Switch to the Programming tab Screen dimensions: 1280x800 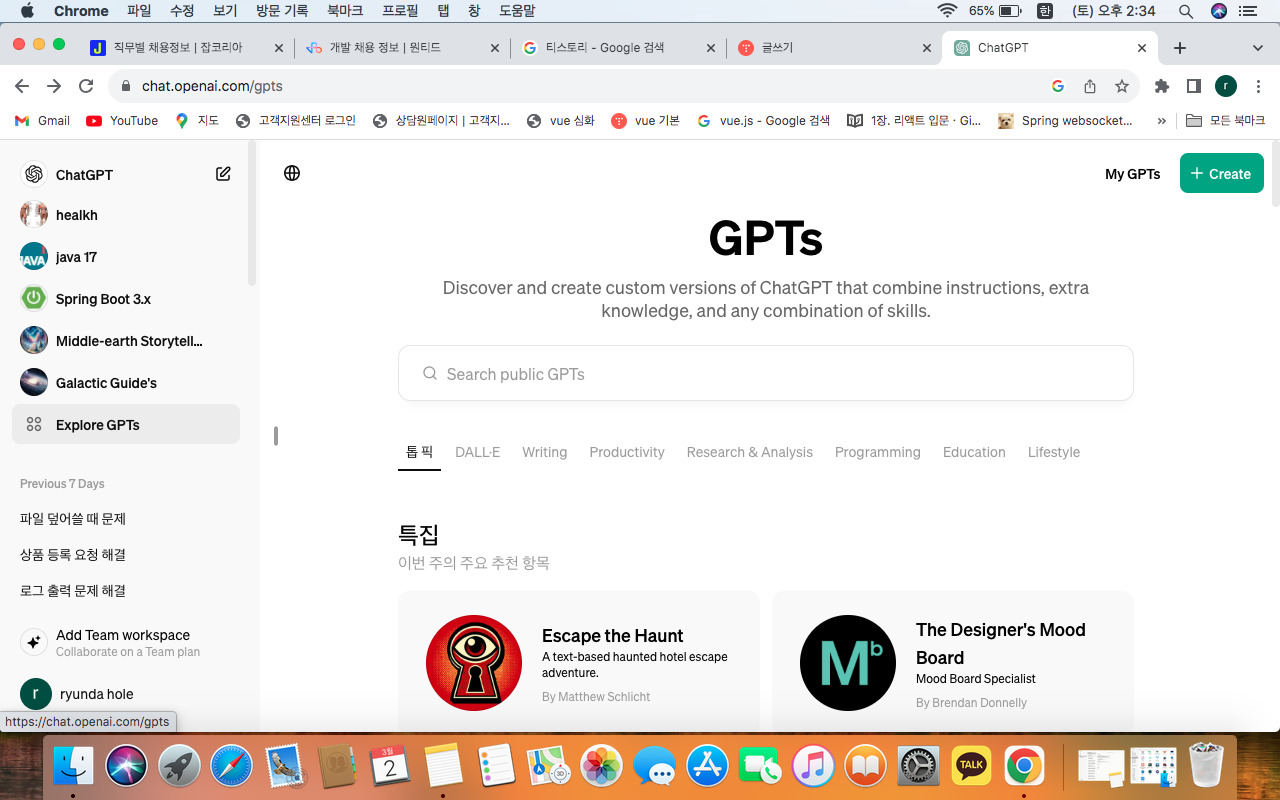click(x=877, y=452)
